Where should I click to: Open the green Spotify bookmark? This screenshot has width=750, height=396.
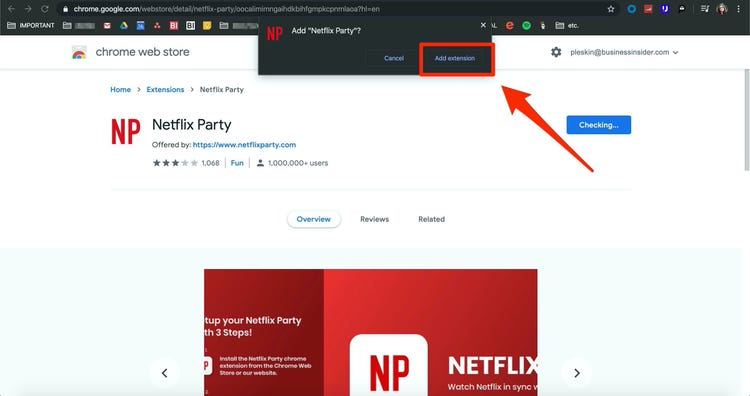(527, 25)
